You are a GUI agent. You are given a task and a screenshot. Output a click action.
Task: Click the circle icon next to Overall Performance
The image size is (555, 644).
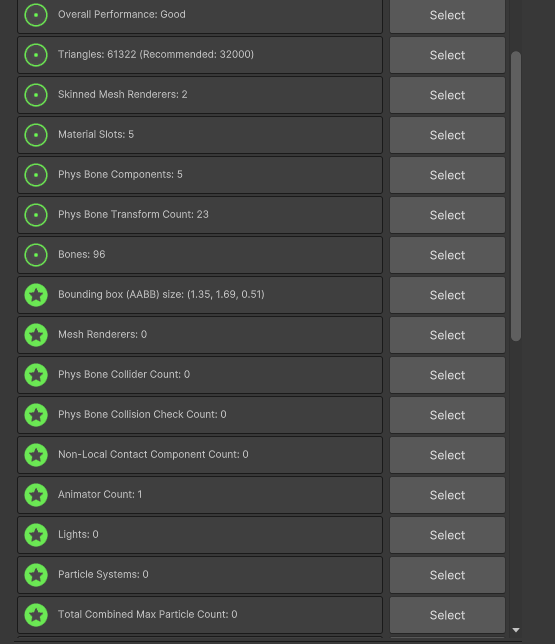[x=36, y=15]
